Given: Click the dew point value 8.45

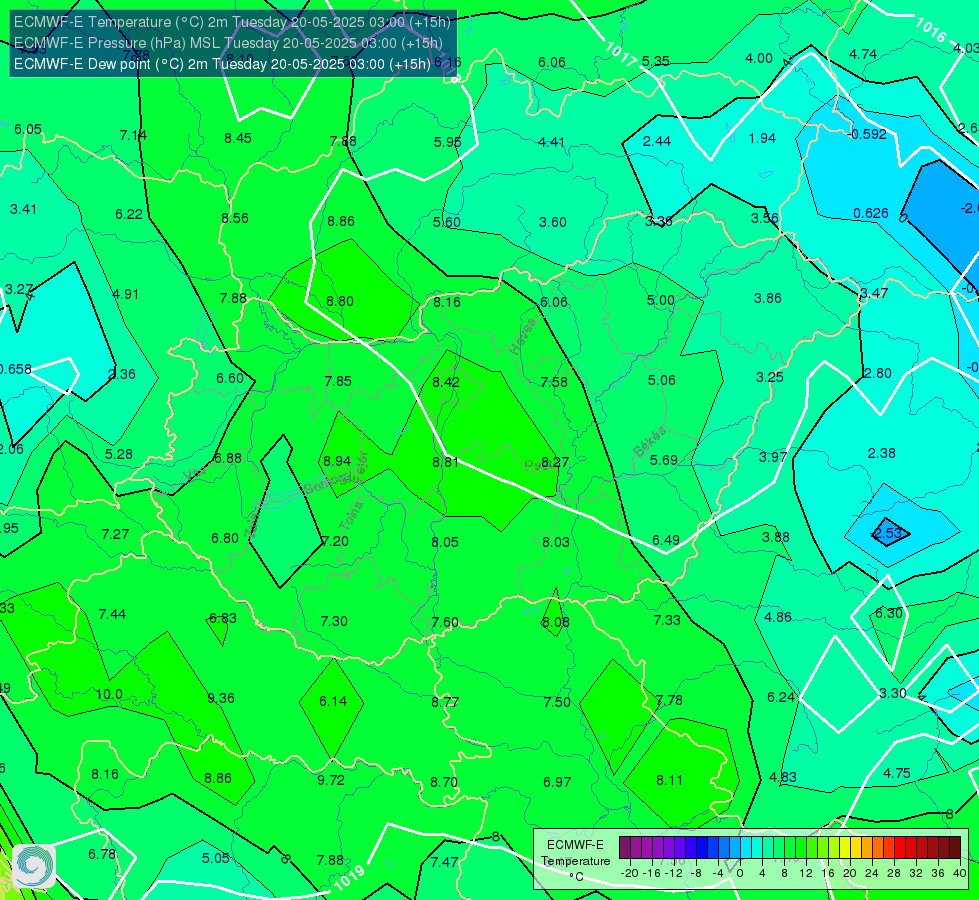Looking at the screenshot, I should 238,139.
